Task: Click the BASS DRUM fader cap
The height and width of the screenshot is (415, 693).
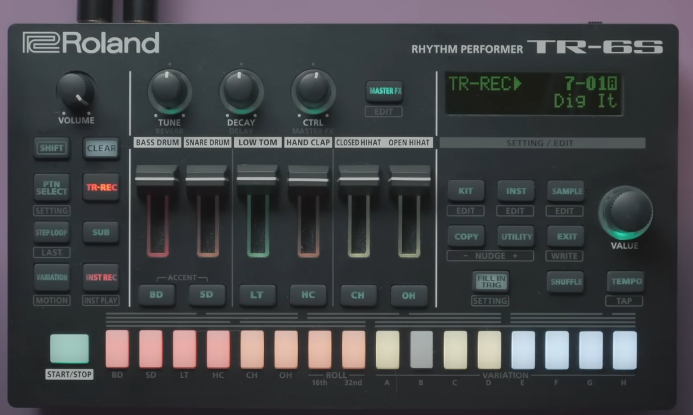Action: [x=156, y=178]
